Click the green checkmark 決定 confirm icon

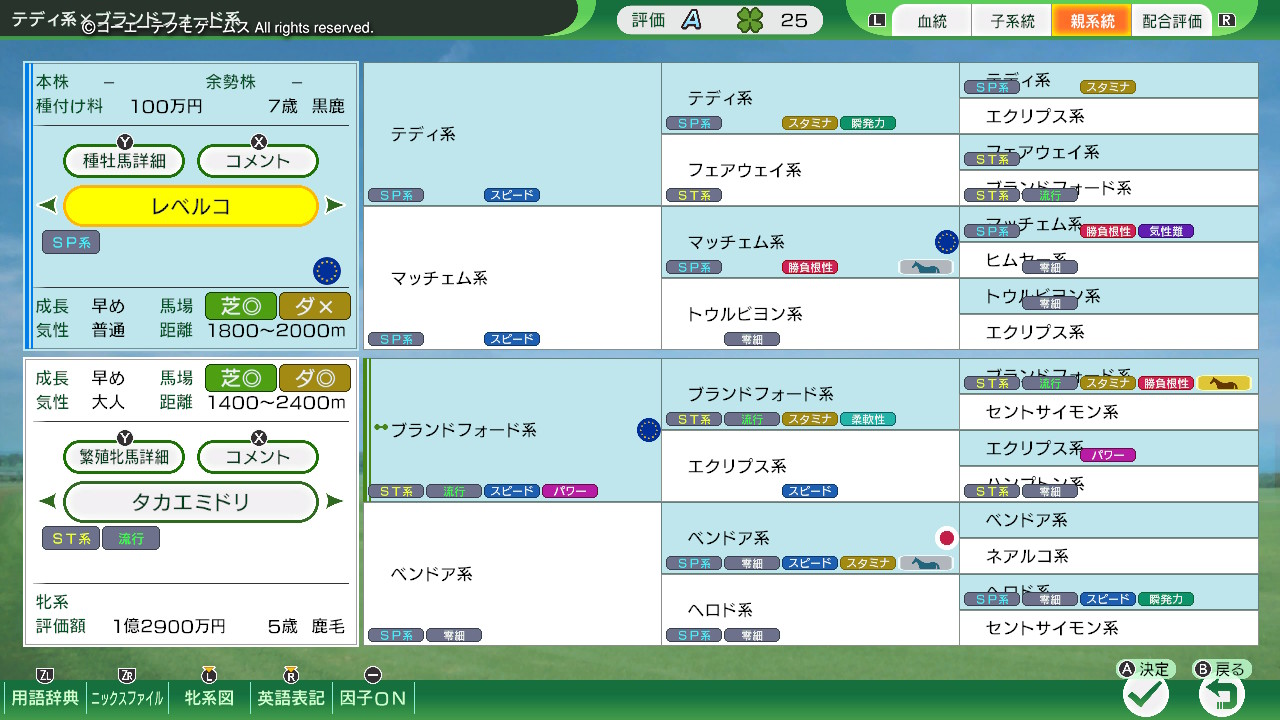[1145, 694]
